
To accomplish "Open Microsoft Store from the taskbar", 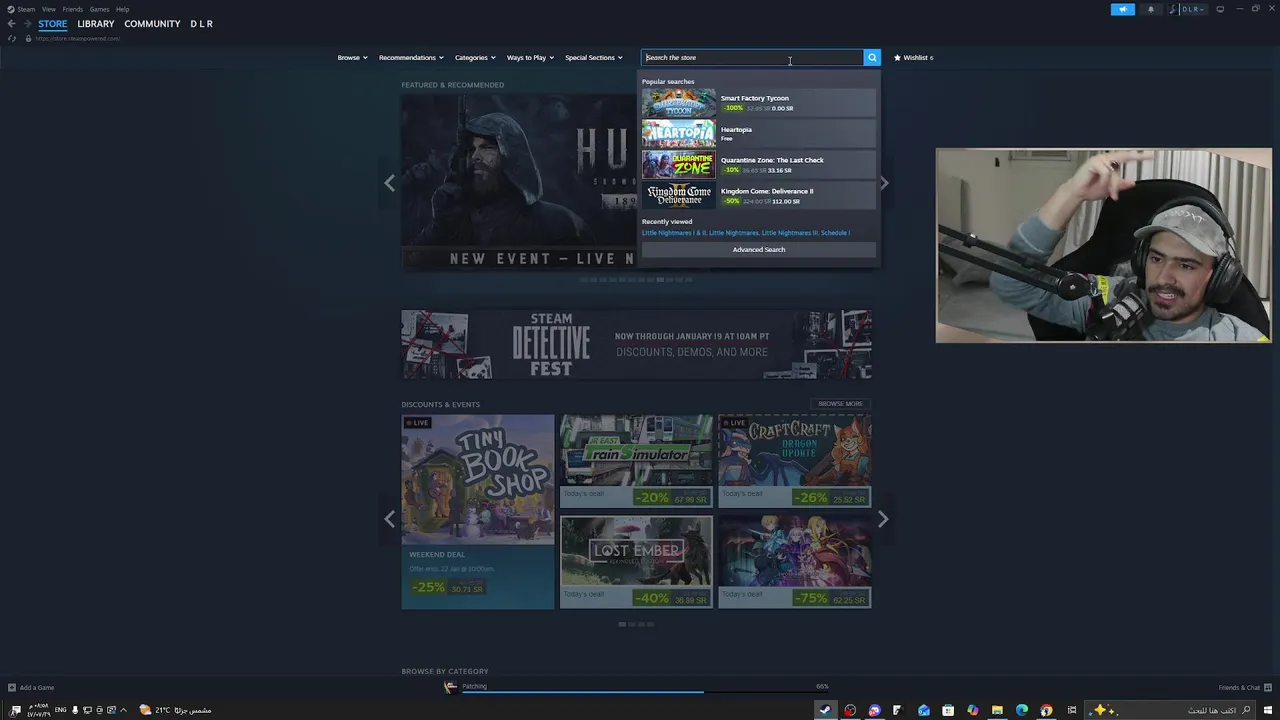I will pos(948,710).
